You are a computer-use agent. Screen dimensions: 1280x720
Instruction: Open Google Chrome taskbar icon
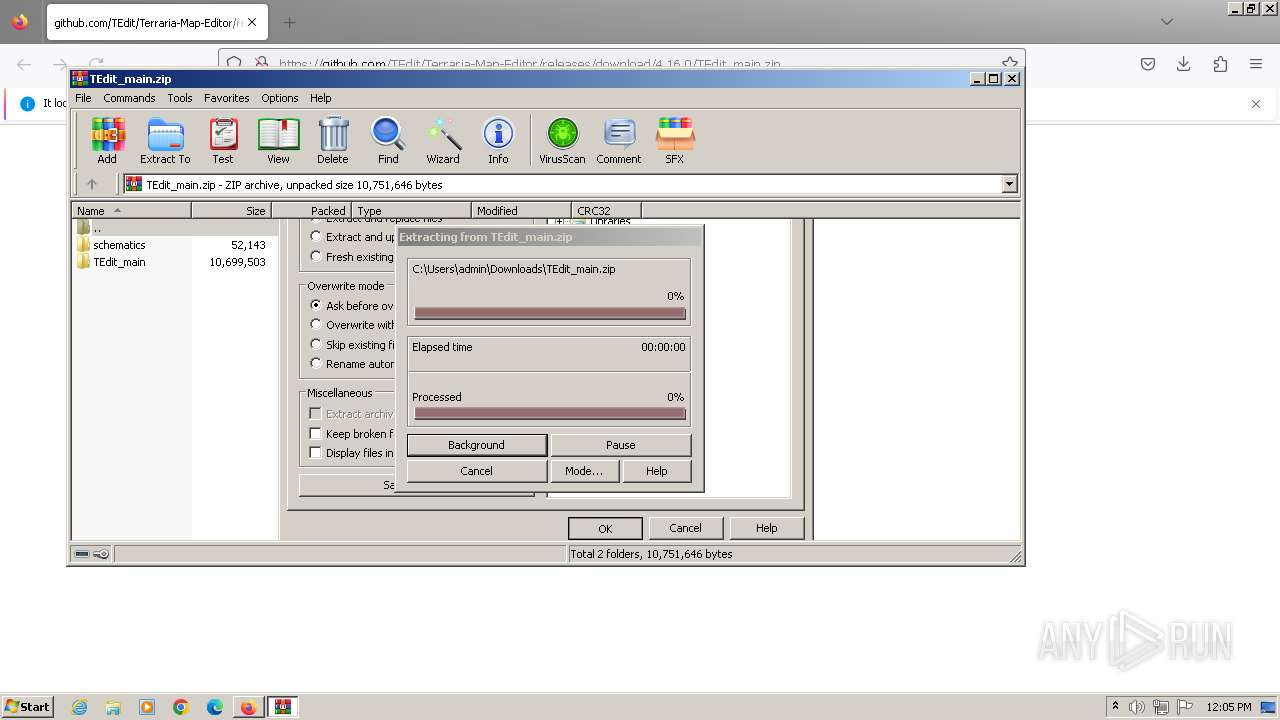tap(181, 707)
